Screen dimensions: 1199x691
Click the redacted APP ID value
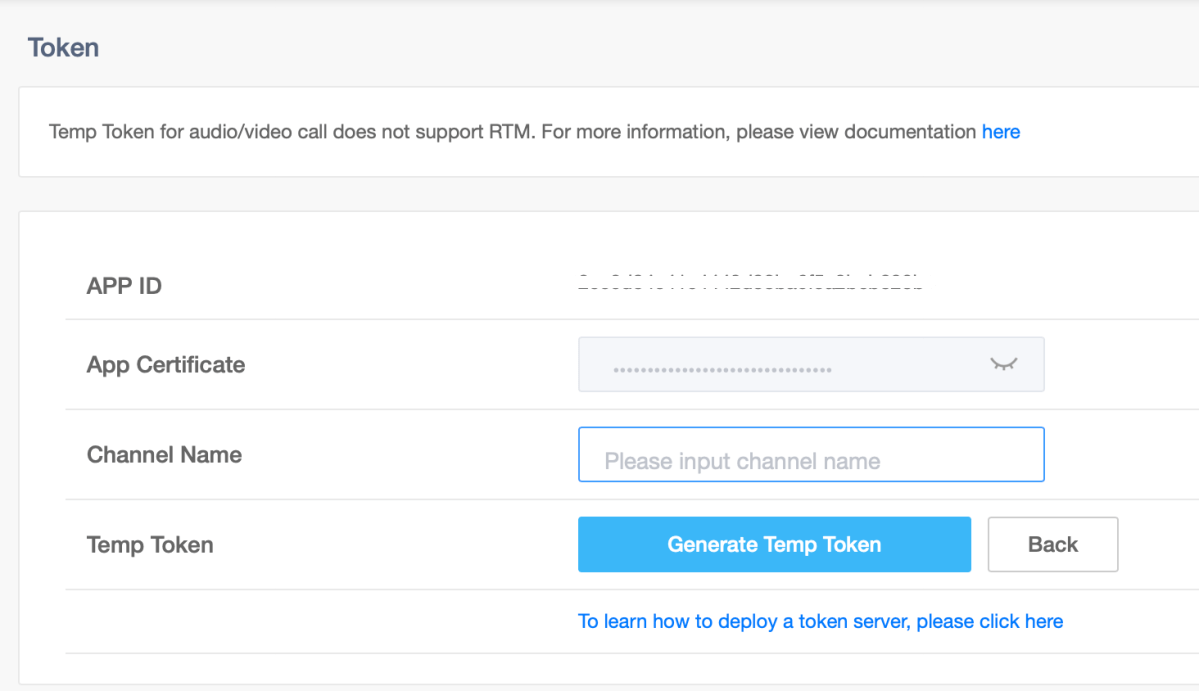click(x=755, y=283)
